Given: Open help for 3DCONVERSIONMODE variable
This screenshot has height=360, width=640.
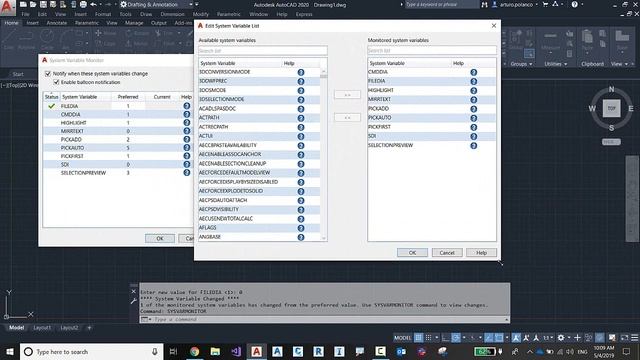Looking at the screenshot, I should pyautogui.click(x=301, y=72).
